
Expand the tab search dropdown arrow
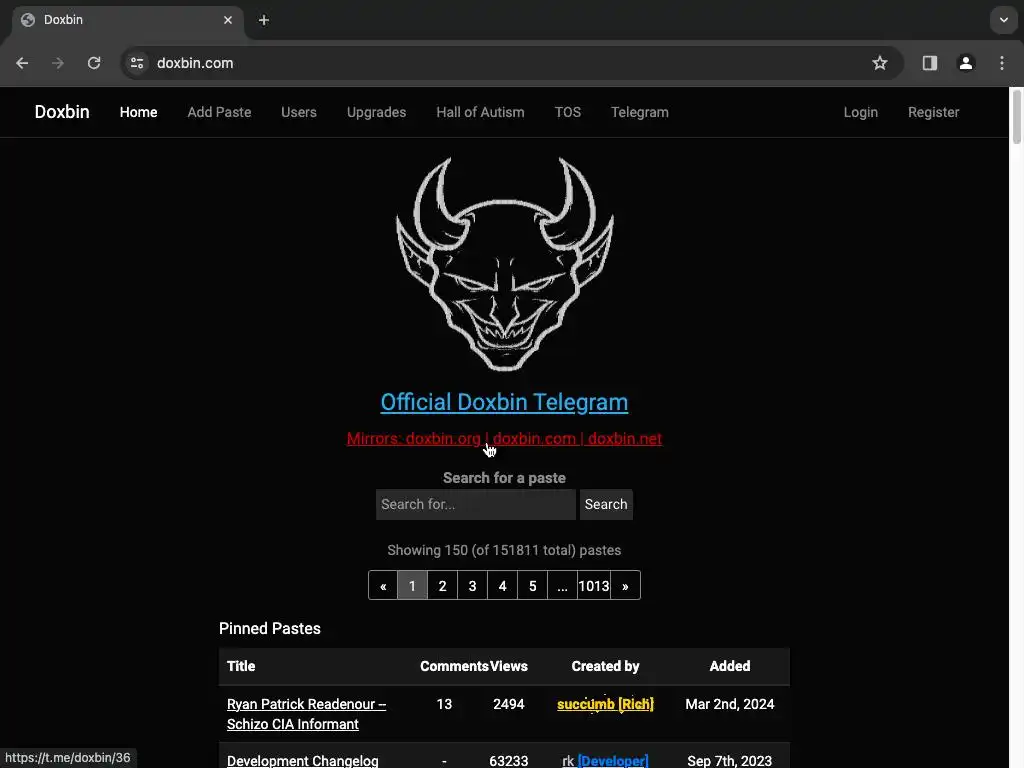1004,20
